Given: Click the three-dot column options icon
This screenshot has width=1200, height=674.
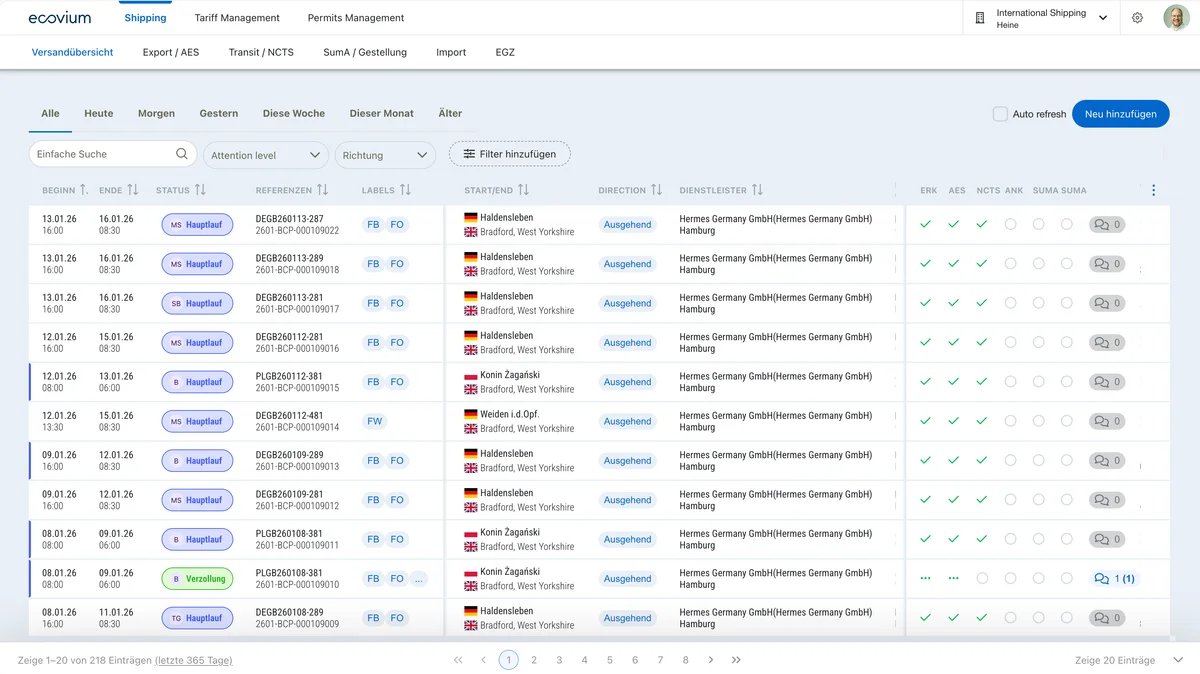Looking at the screenshot, I should pos(1153,189).
